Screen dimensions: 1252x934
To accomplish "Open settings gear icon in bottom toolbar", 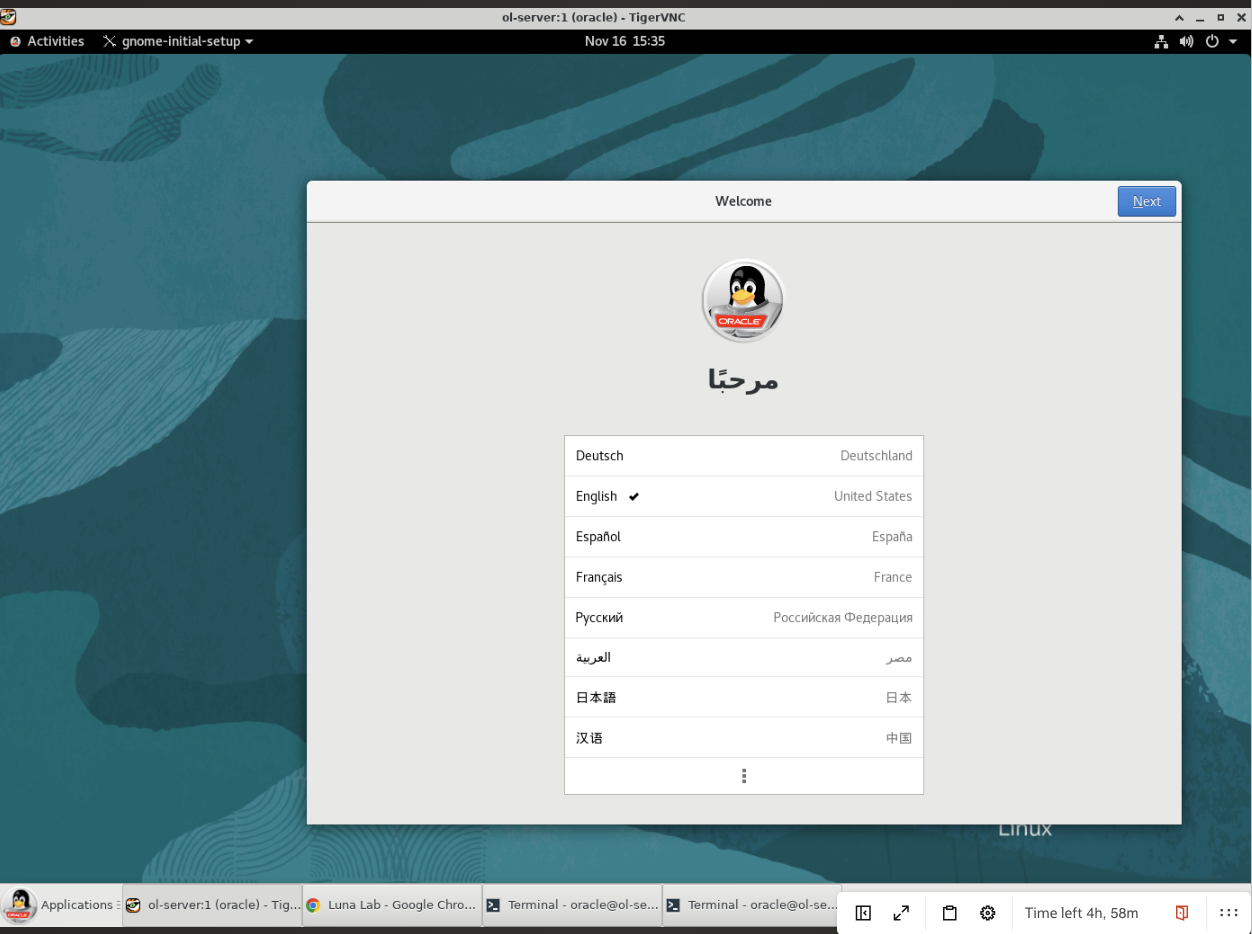I will coord(988,913).
